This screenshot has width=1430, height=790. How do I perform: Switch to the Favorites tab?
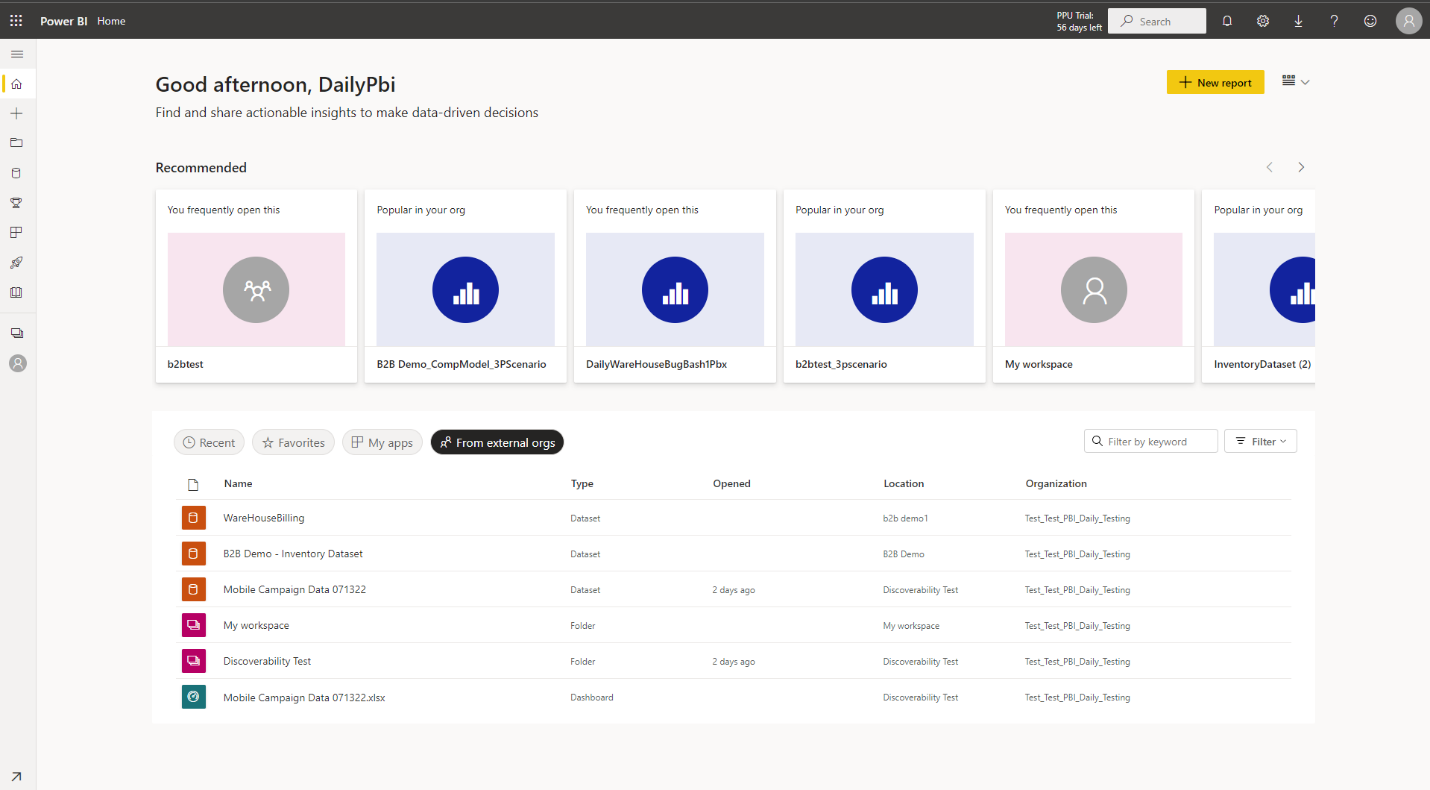click(293, 442)
